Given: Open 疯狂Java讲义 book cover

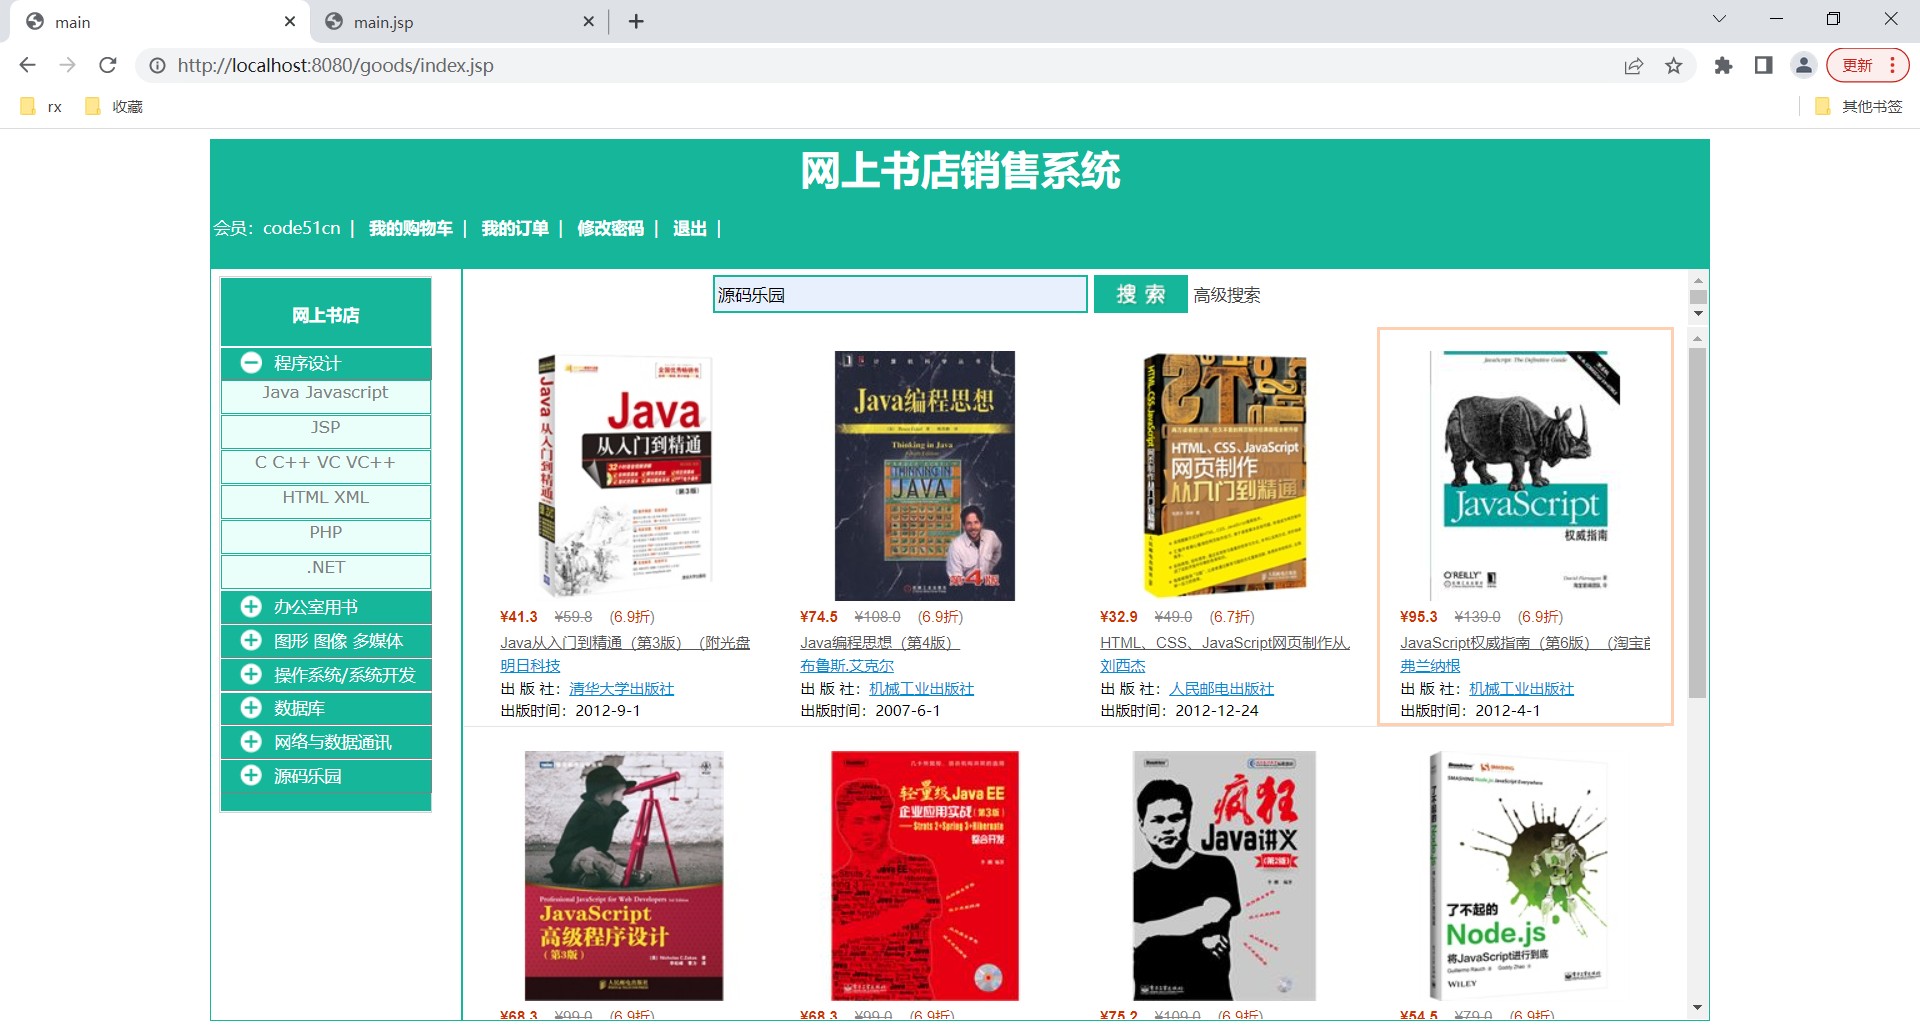Looking at the screenshot, I should click(1224, 876).
